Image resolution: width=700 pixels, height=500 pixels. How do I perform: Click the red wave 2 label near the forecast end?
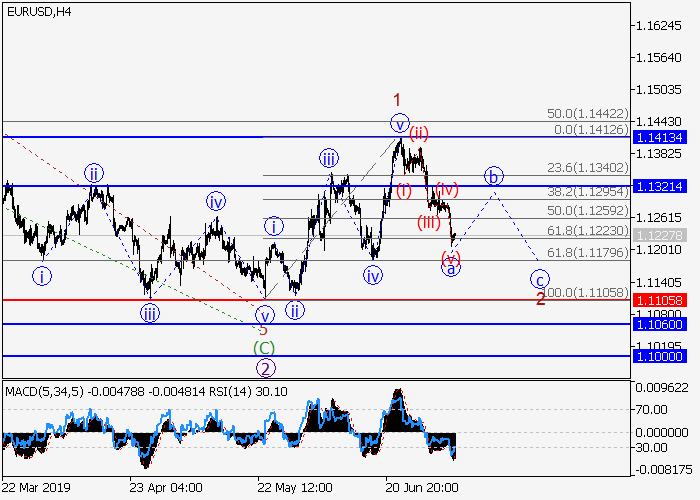point(540,297)
